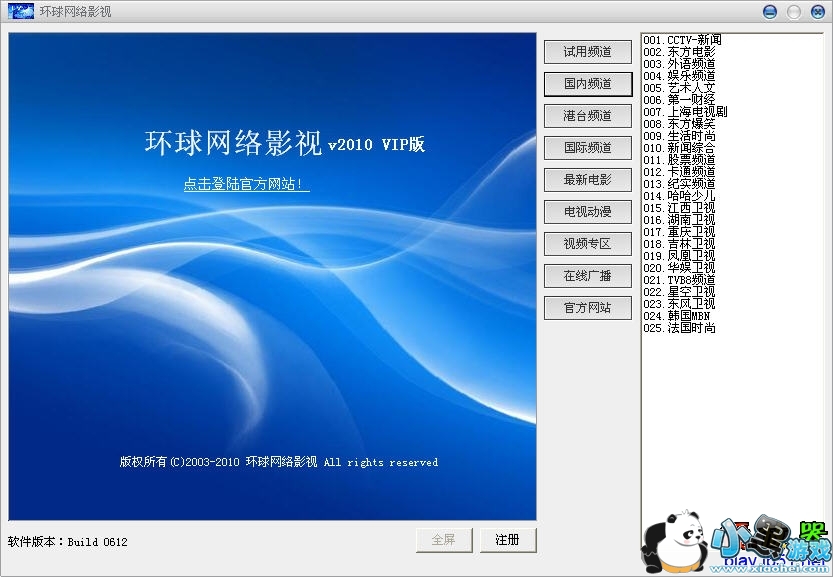
Task: Open the 最新电影 section
Action: click(x=588, y=180)
